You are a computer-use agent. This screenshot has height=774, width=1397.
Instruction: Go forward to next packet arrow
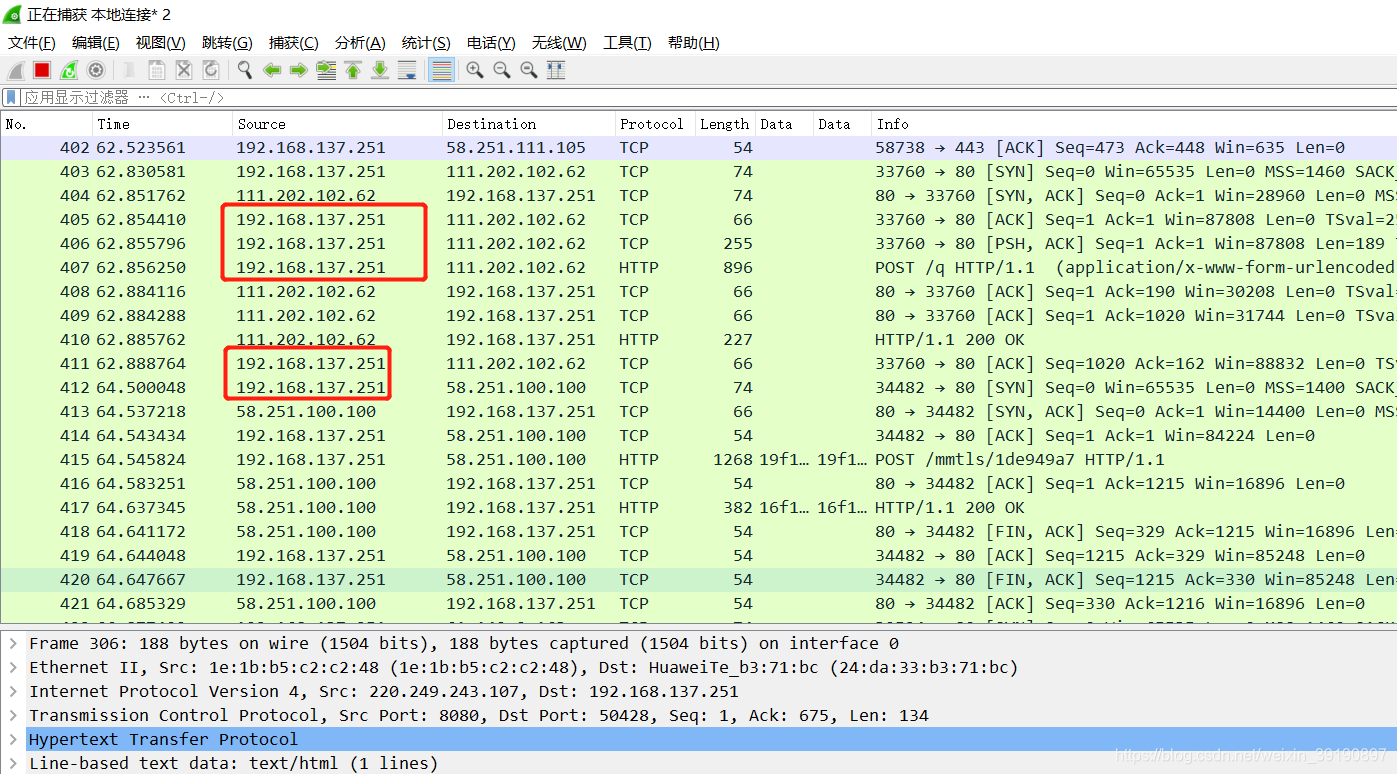click(298, 70)
